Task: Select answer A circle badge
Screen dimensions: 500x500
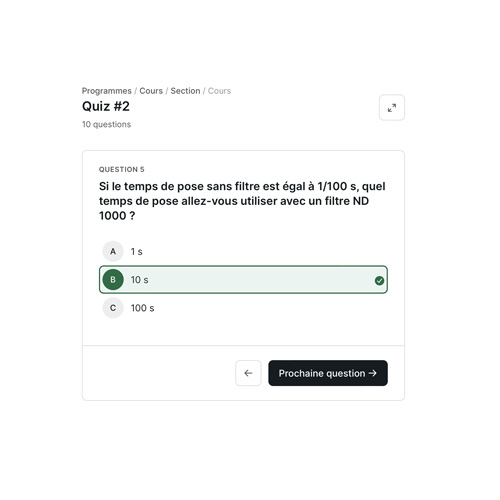Action: pyautogui.click(x=113, y=251)
